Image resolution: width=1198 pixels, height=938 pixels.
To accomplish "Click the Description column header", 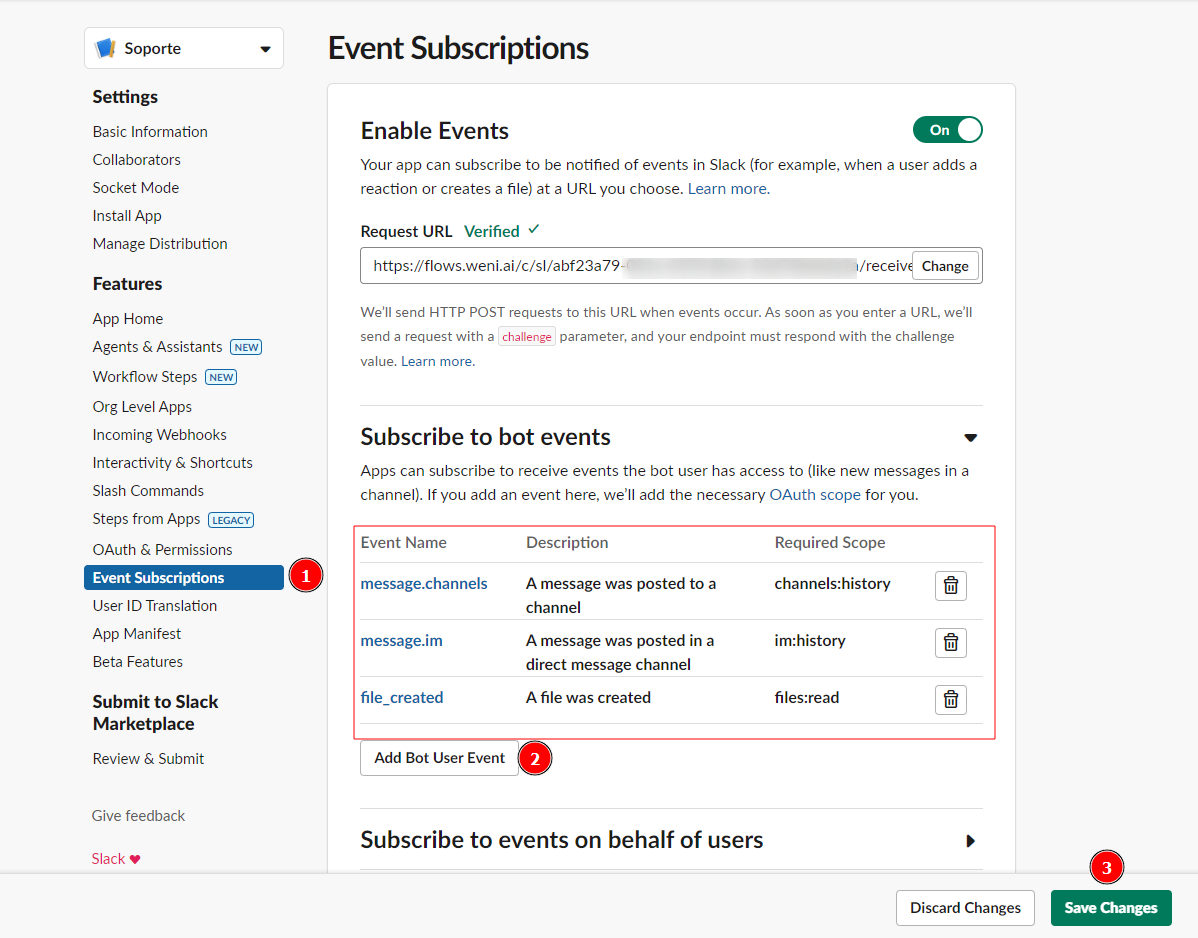I will click(x=567, y=542).
